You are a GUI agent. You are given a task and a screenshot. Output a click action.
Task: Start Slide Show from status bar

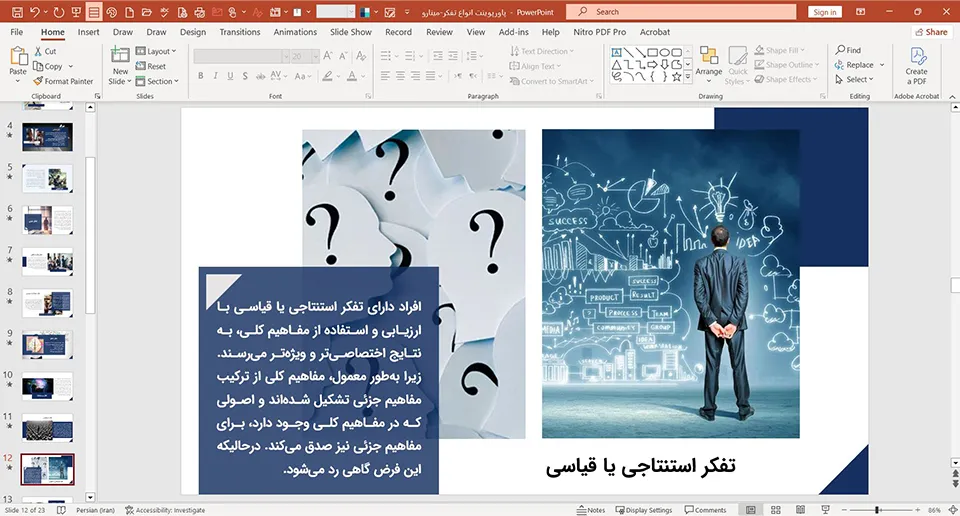click(825, 510)
